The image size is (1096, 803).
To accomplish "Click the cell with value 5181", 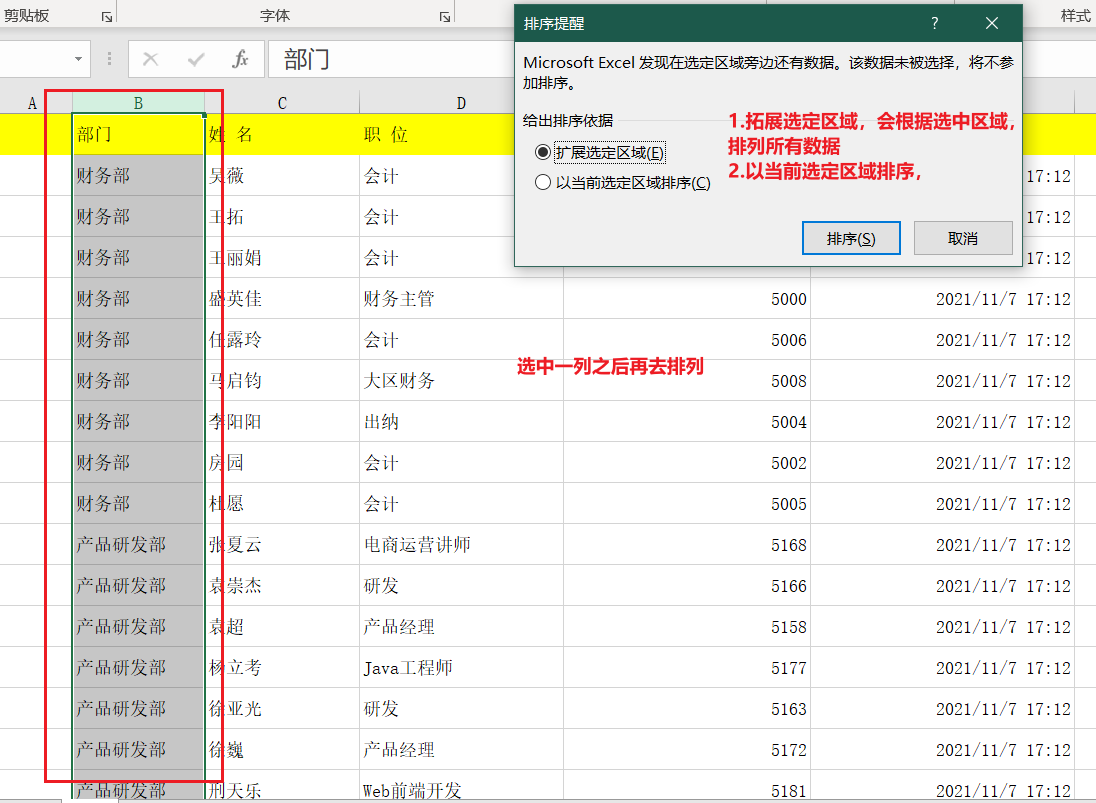I will [x=687, y=787].
